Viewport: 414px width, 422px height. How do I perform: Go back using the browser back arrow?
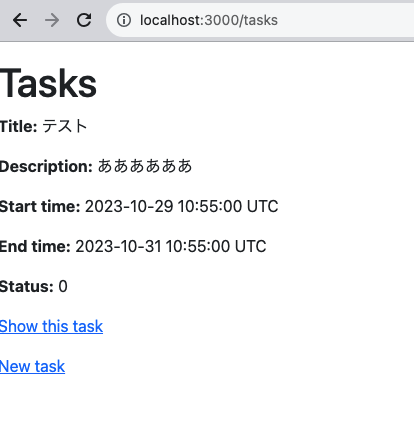pyautogui.click(x=20, y=20)
